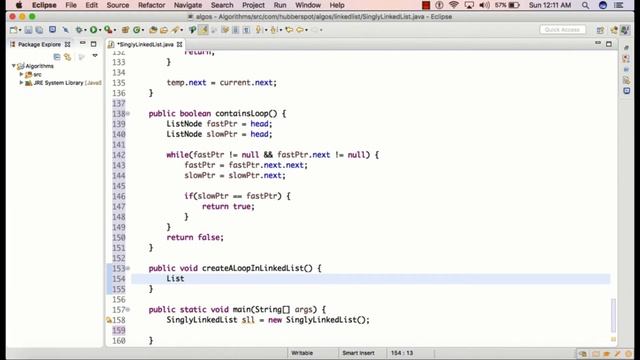Jump to Last Edit Location icon
The width and height of the screenshot is (640, 360).
click(x=289, y=30)
